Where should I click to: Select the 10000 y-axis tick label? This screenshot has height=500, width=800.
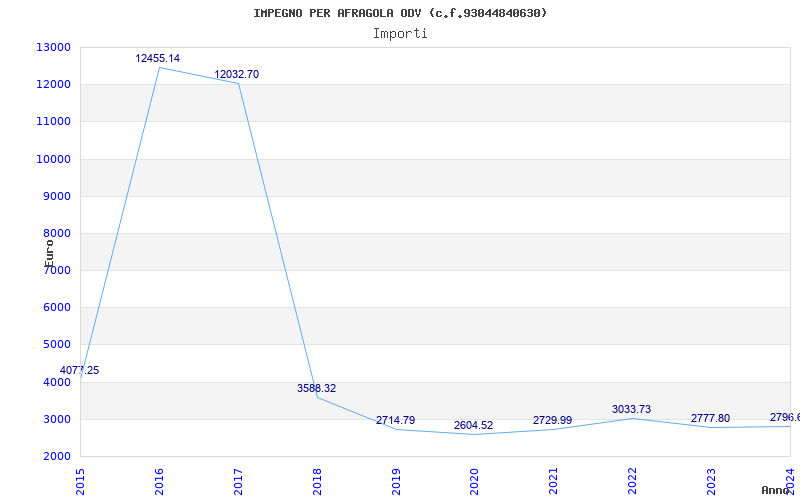coord(53,159)
